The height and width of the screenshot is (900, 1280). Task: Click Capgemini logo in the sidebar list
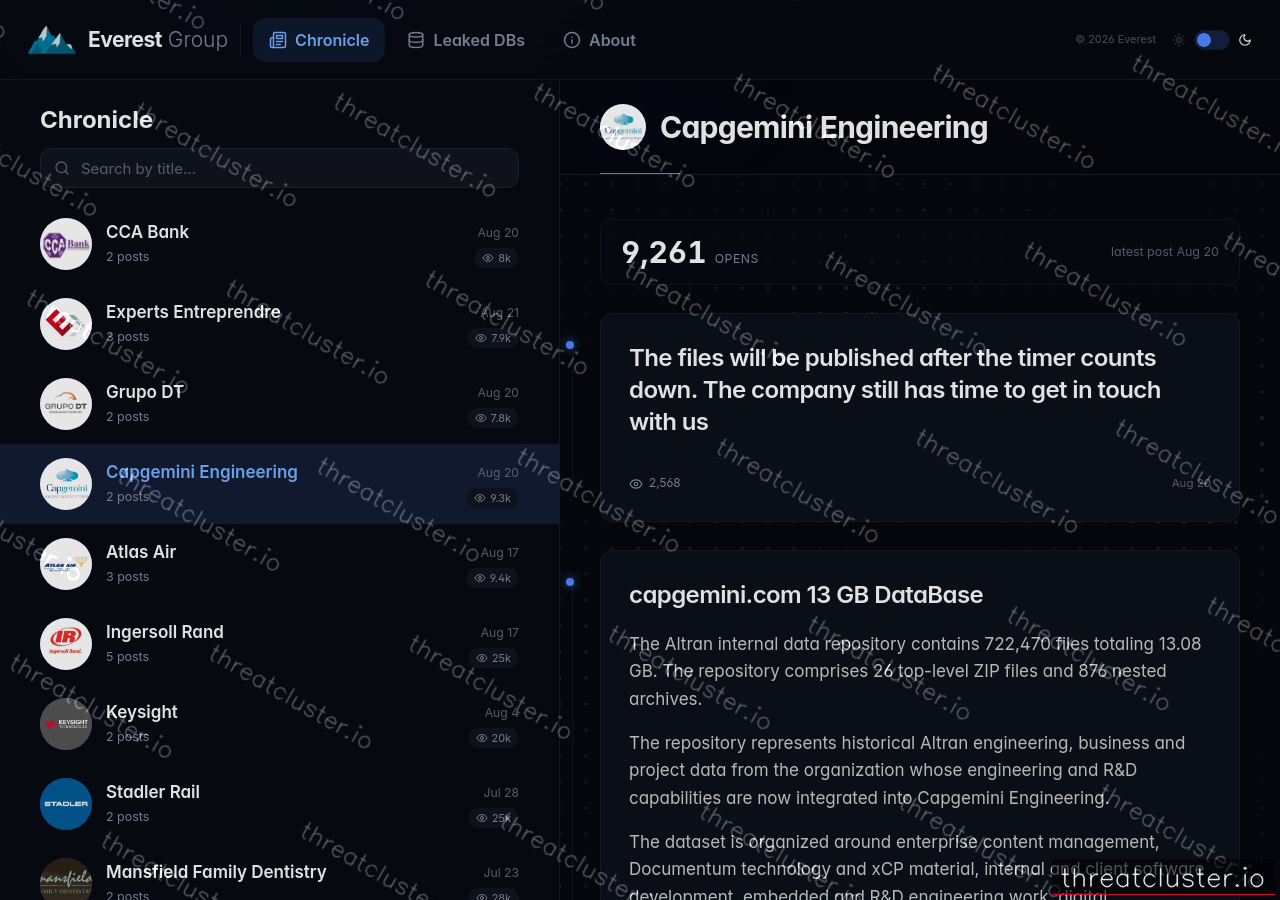(66, 484)
